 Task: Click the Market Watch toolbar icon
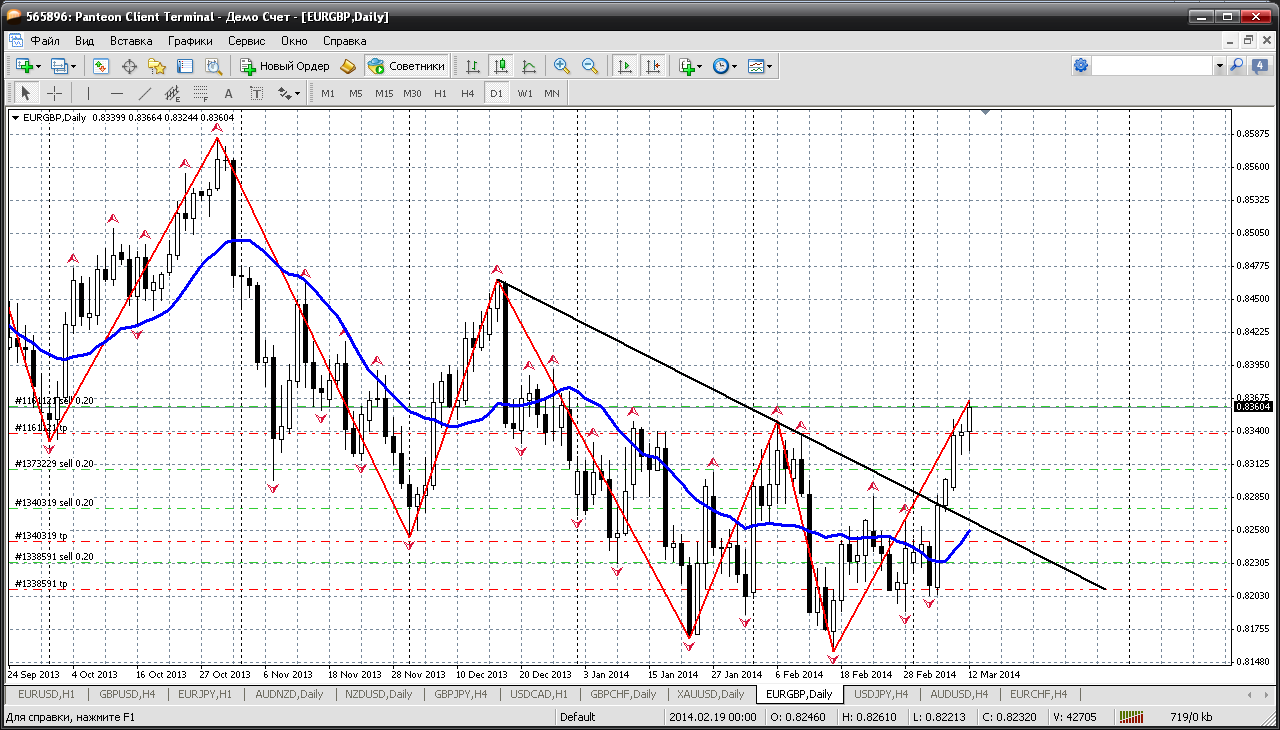101,66
